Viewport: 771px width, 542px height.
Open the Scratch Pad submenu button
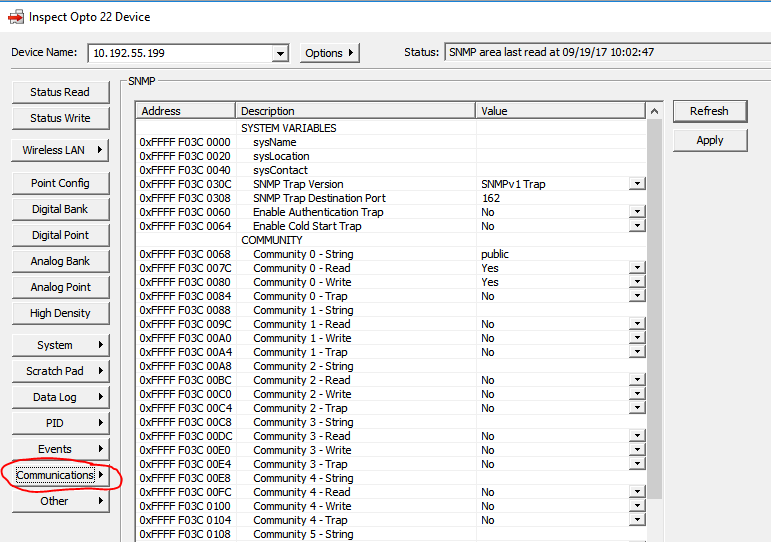60,371
